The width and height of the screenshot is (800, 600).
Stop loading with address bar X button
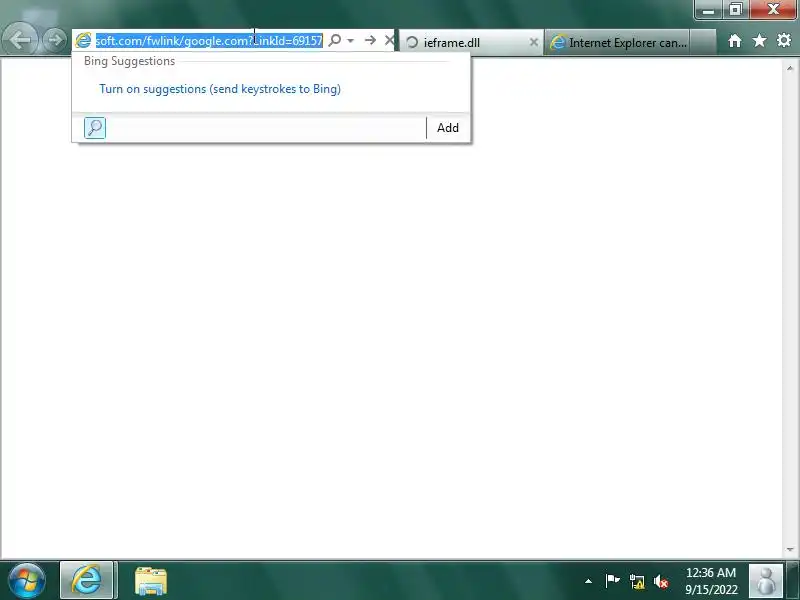[389, 40]
